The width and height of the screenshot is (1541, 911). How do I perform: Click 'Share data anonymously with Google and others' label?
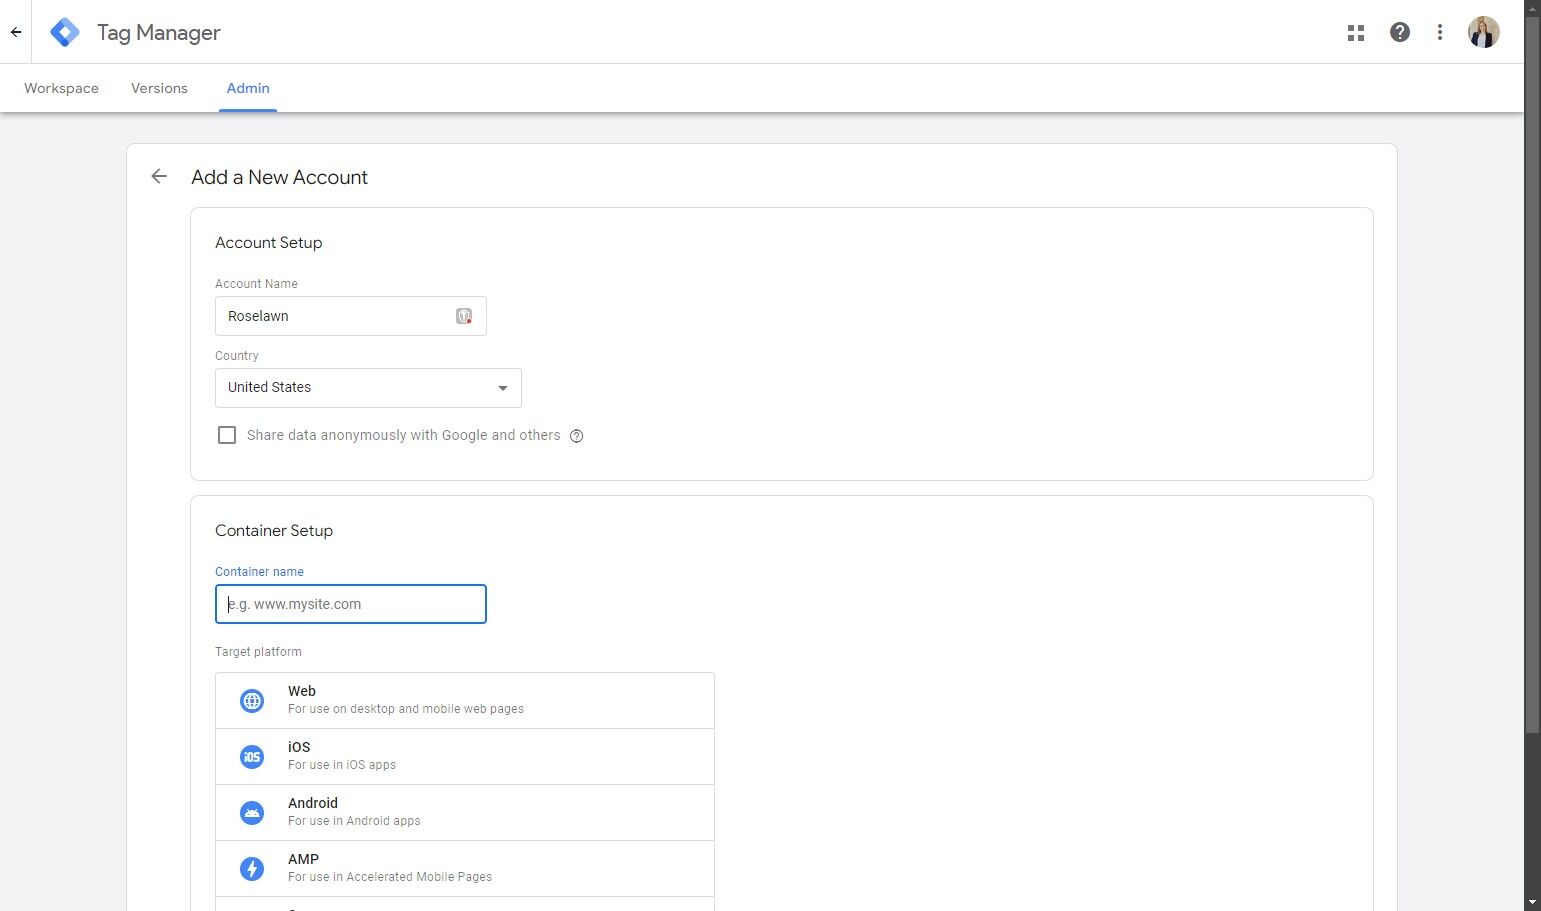click(x=404, y=435)
